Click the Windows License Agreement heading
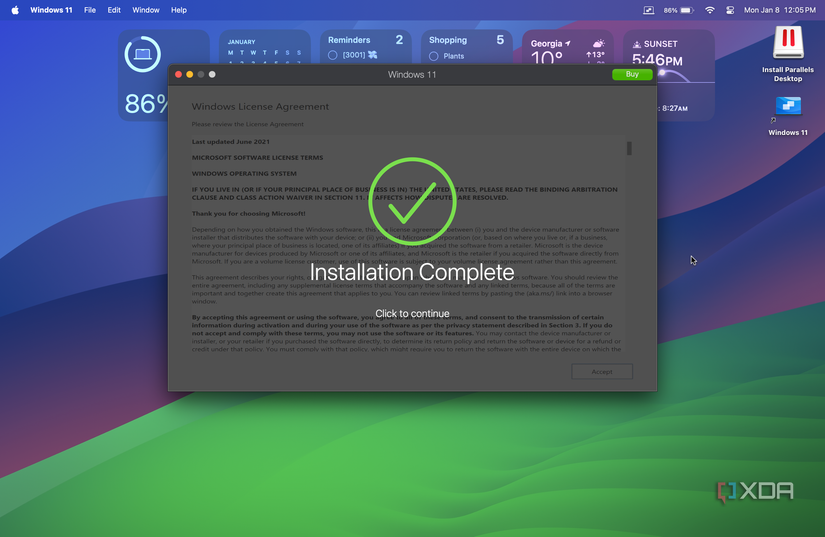 [260, 107]
